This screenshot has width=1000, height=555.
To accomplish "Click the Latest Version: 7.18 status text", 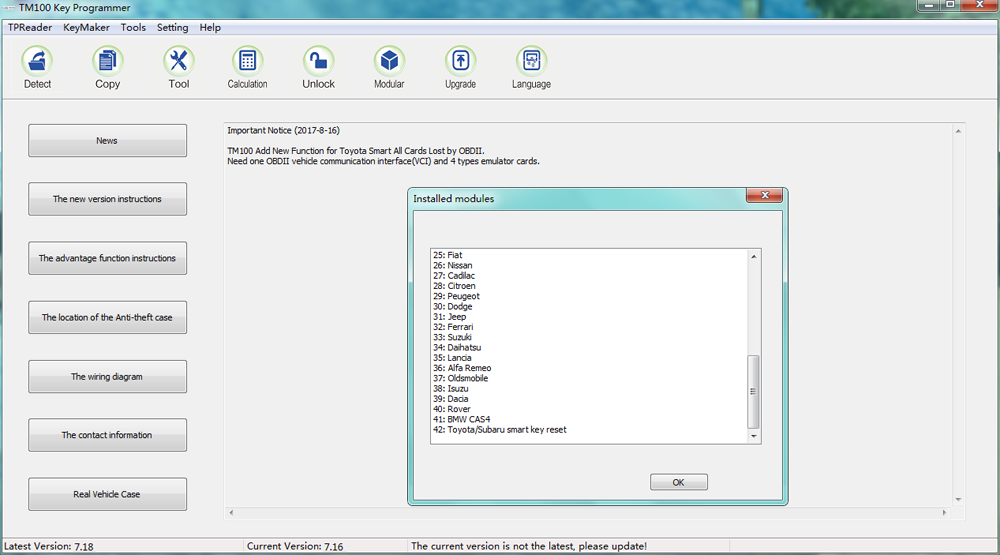I will tap(48, 546).
